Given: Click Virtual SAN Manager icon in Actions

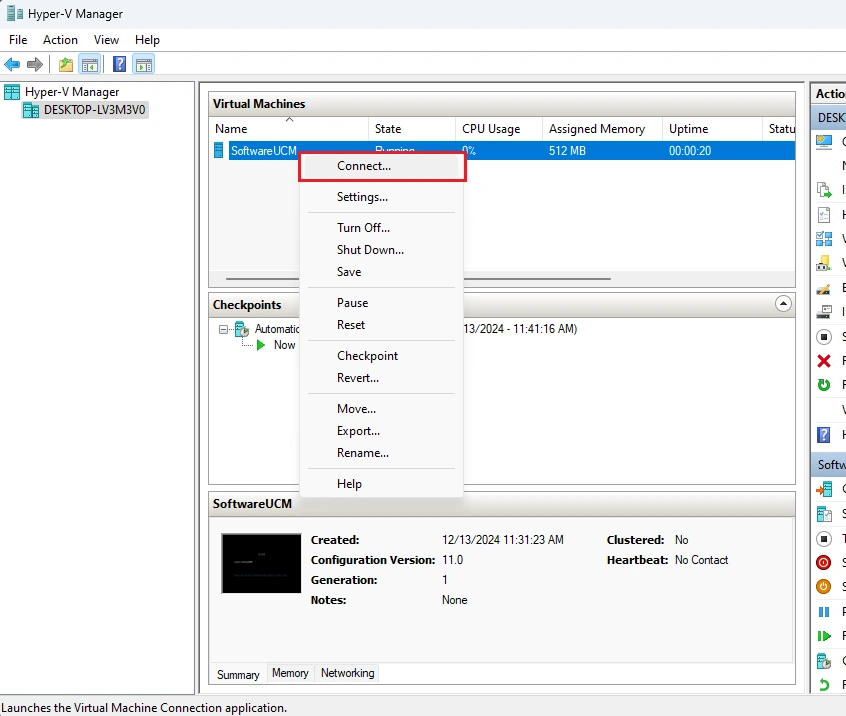Looking at the screenshot, I should [x=823, y=263].
